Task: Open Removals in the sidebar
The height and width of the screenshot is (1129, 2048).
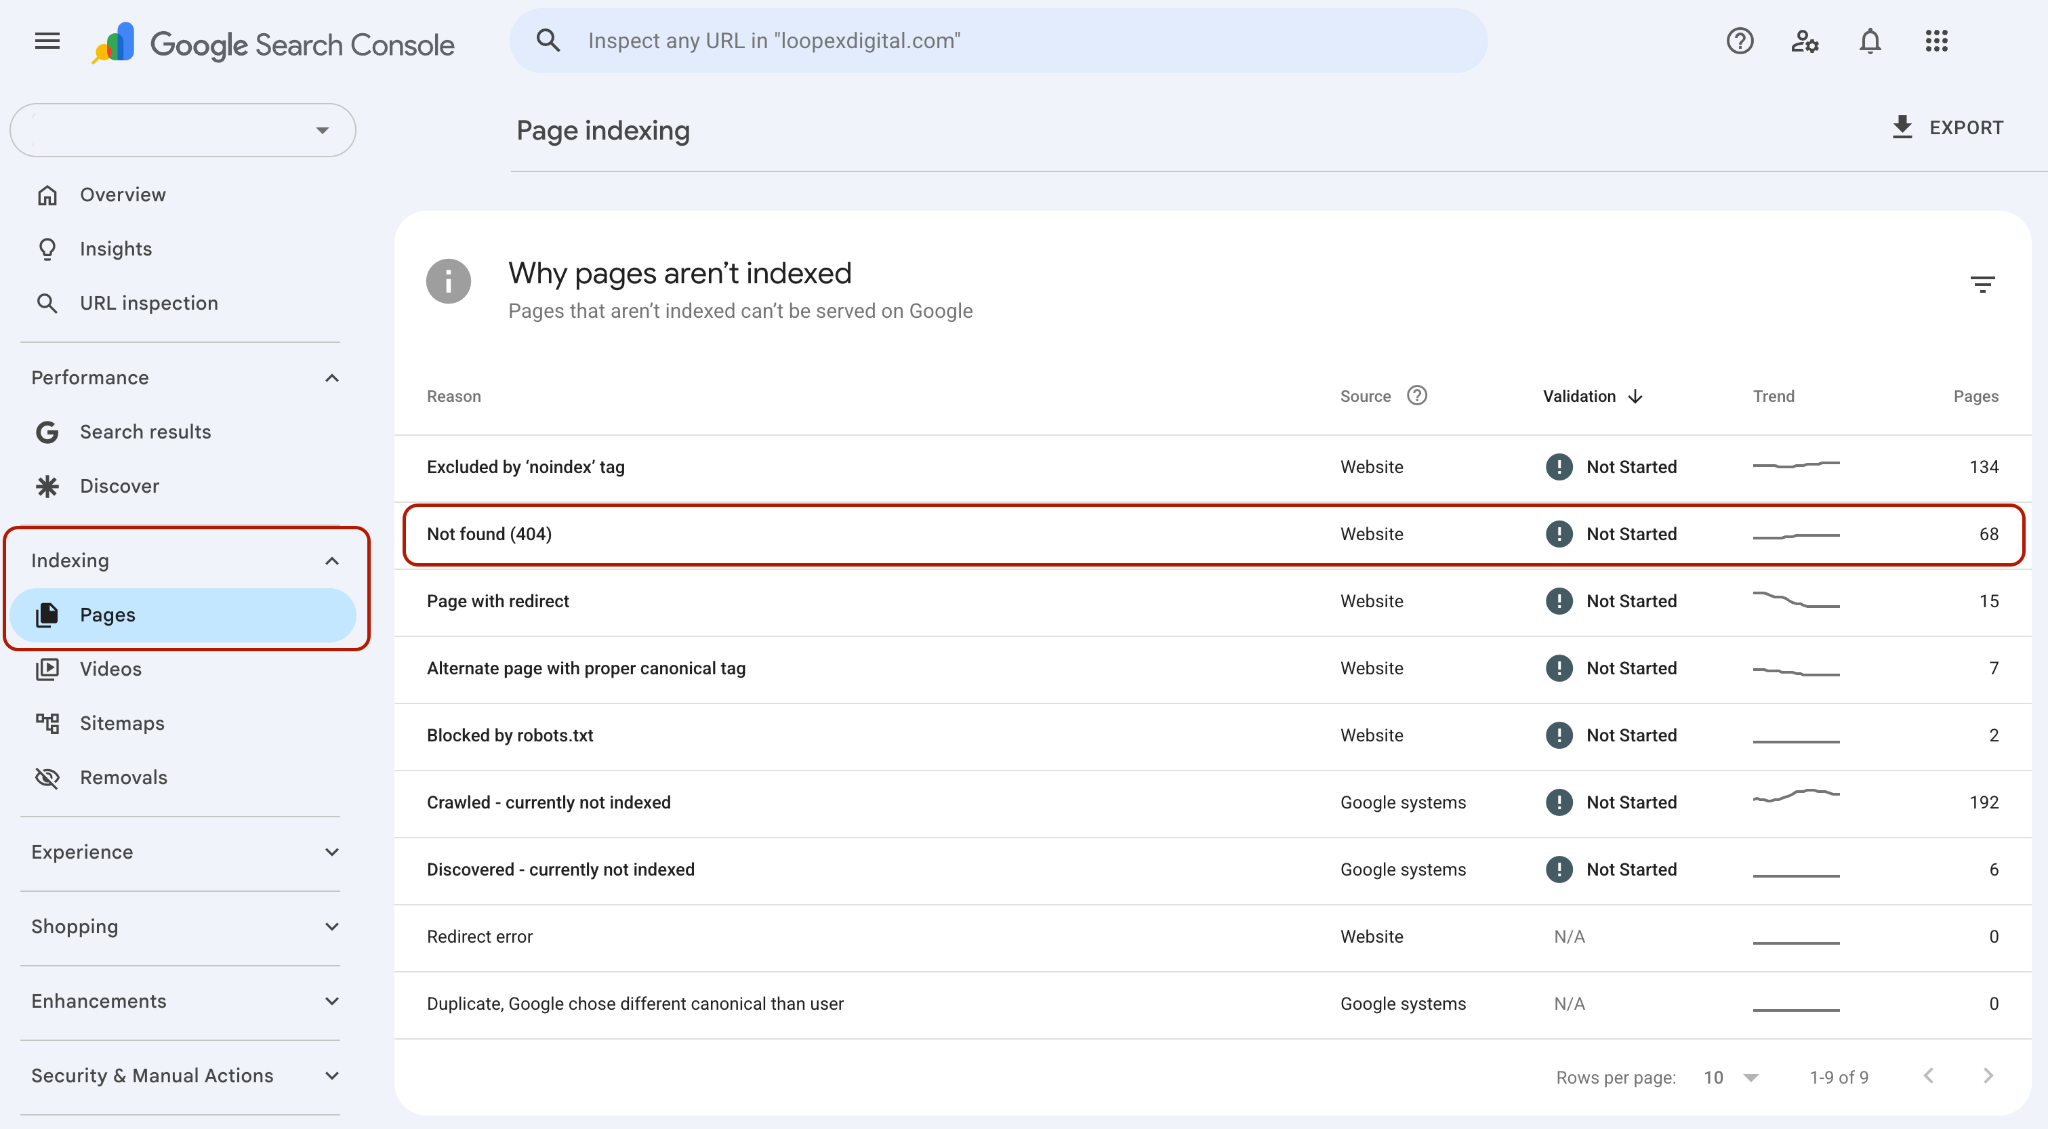Action: point(183,777)
